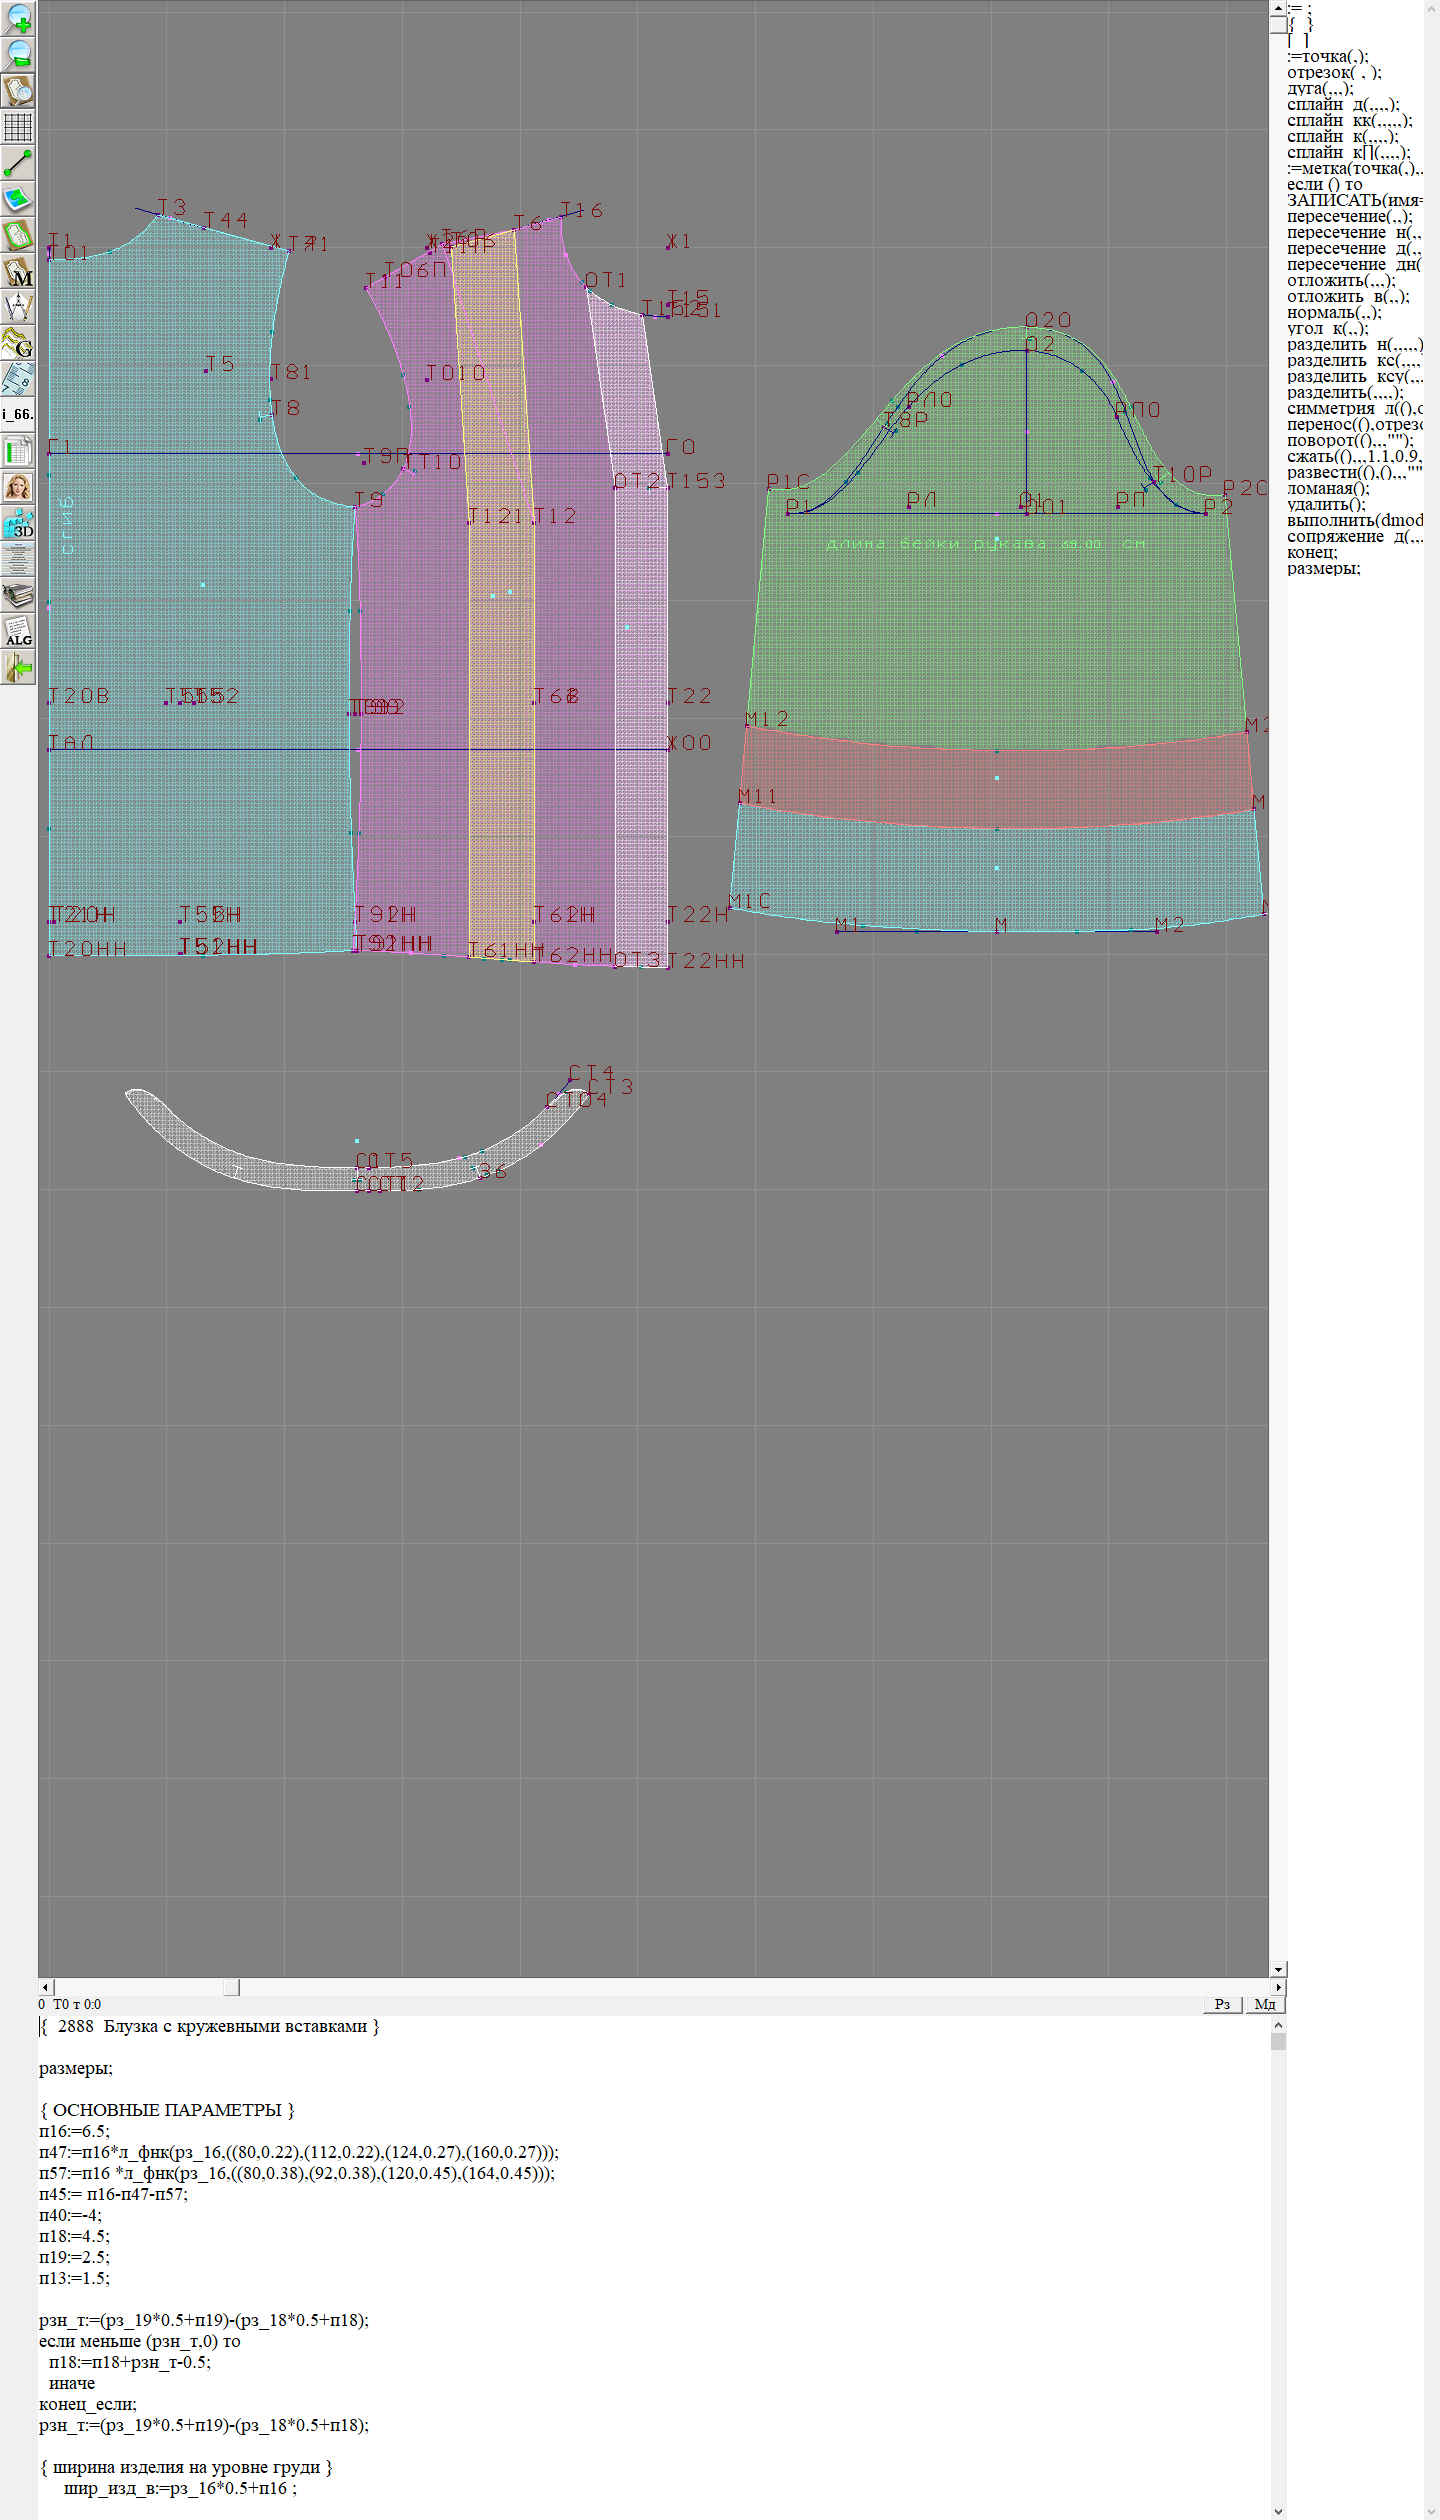Open the yellow curves G icon
The width and height of the screenshot is (1440, 2520).
point(18,342)
